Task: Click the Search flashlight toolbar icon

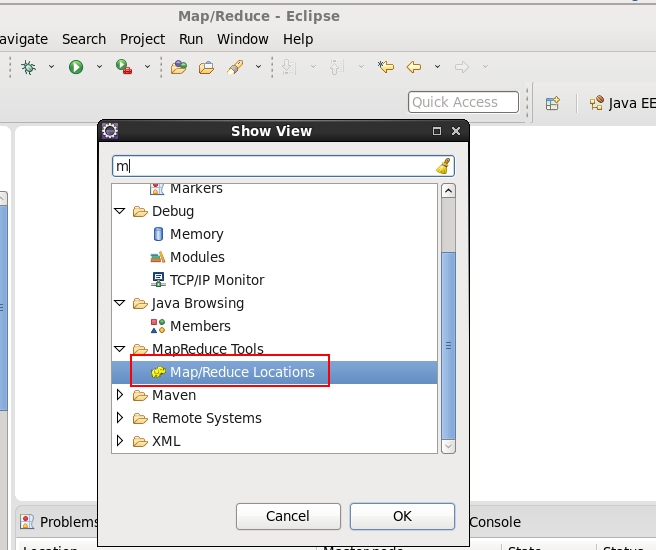Action: [235, 67]
